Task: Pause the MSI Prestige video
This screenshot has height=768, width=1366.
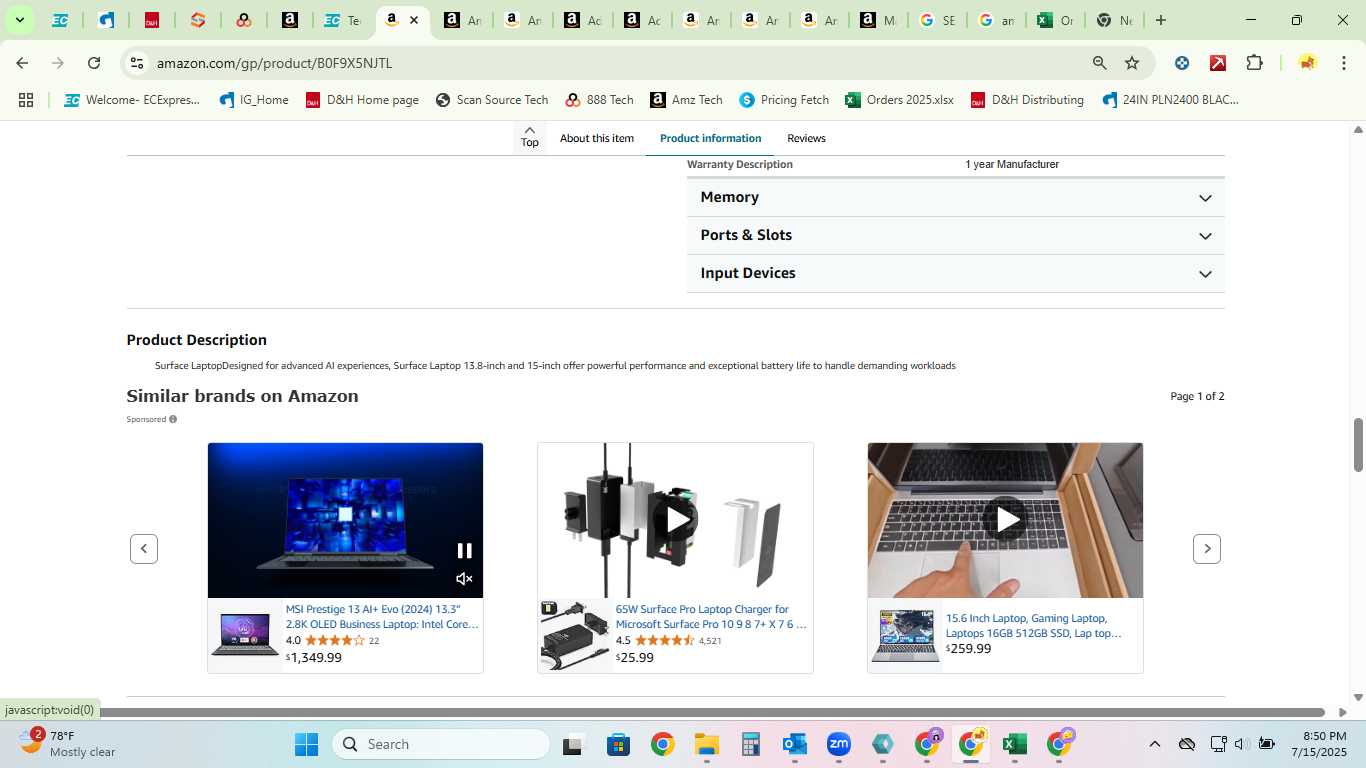Action: tap(464, 550)
